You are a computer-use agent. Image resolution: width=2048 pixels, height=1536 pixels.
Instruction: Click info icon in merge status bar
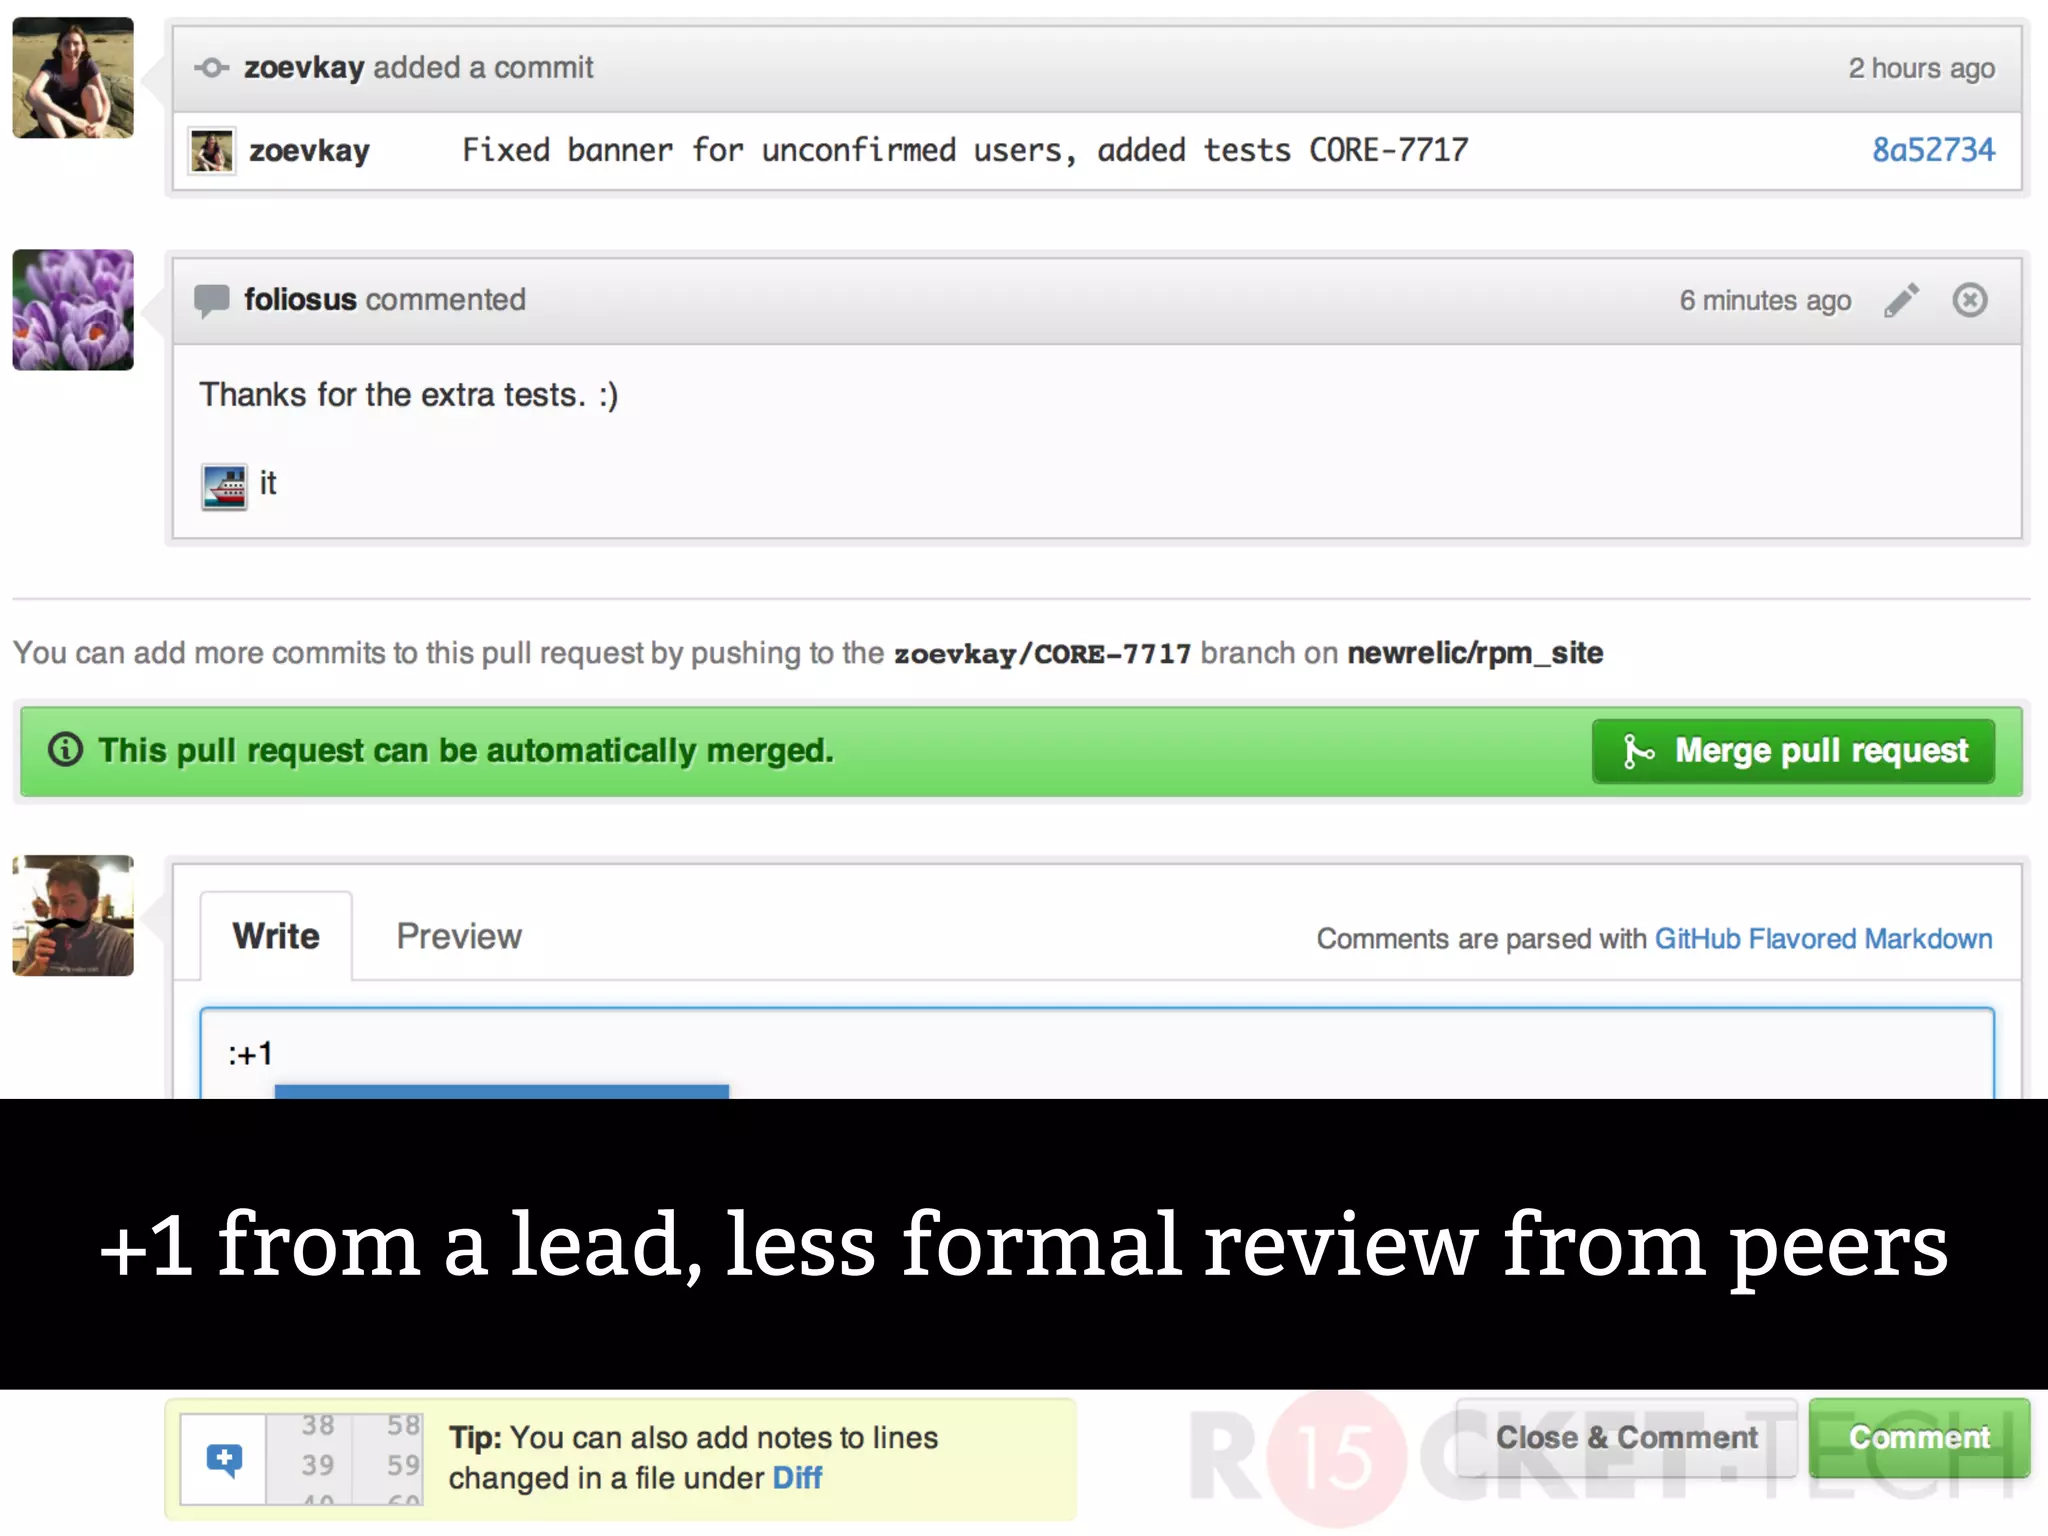[66, 749]
